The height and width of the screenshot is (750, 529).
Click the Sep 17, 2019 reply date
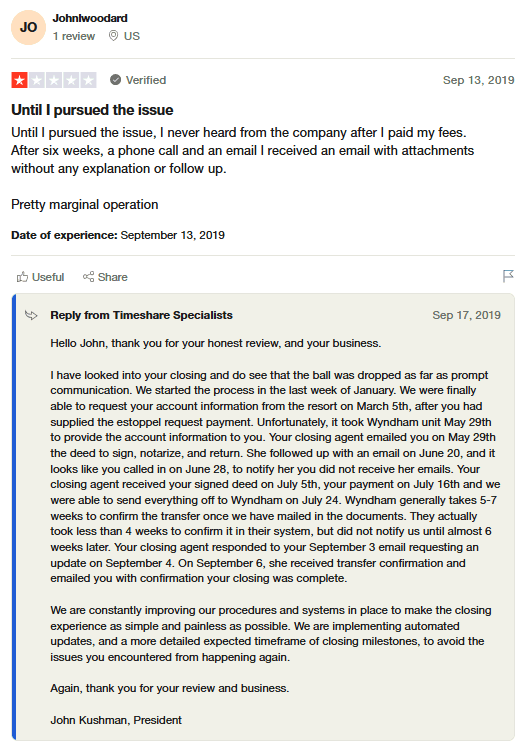point(466,315)
